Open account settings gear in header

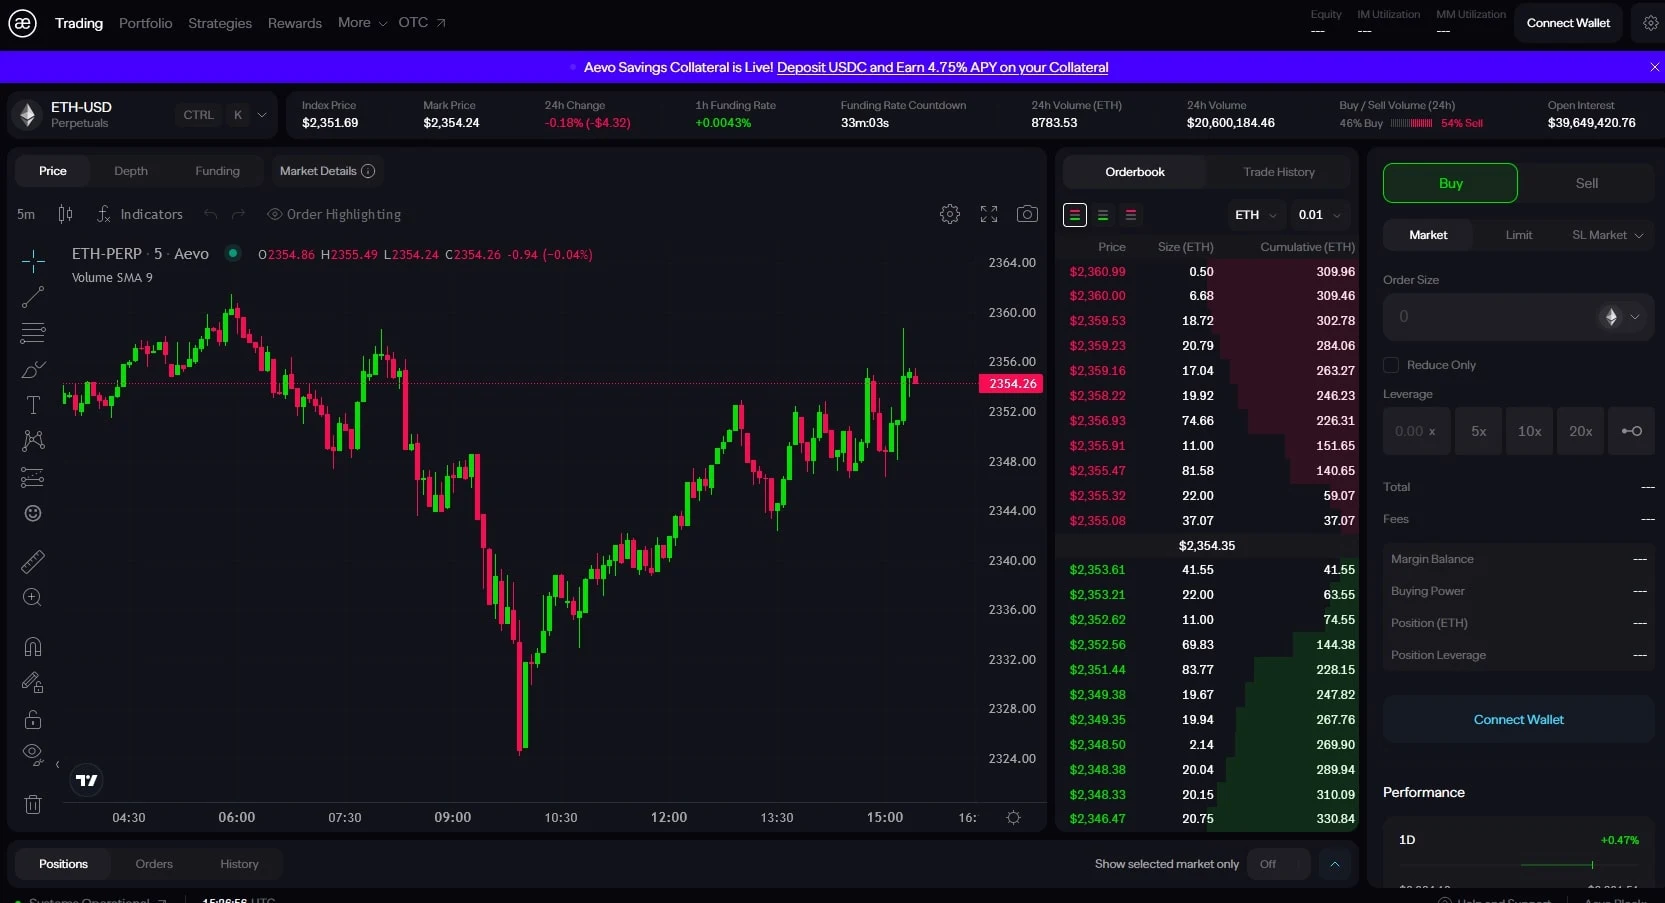(1650, 23)
